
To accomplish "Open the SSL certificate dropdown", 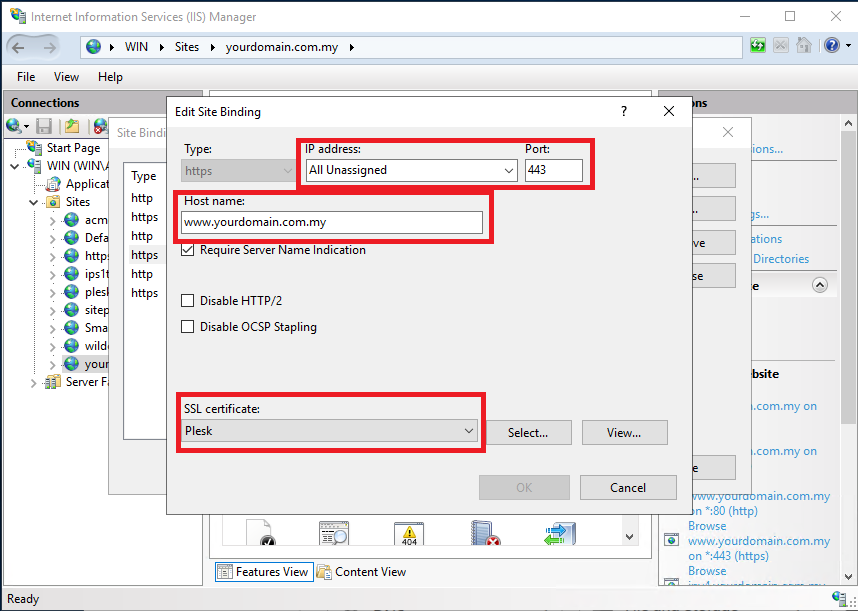I will click(x=468, y=431).
